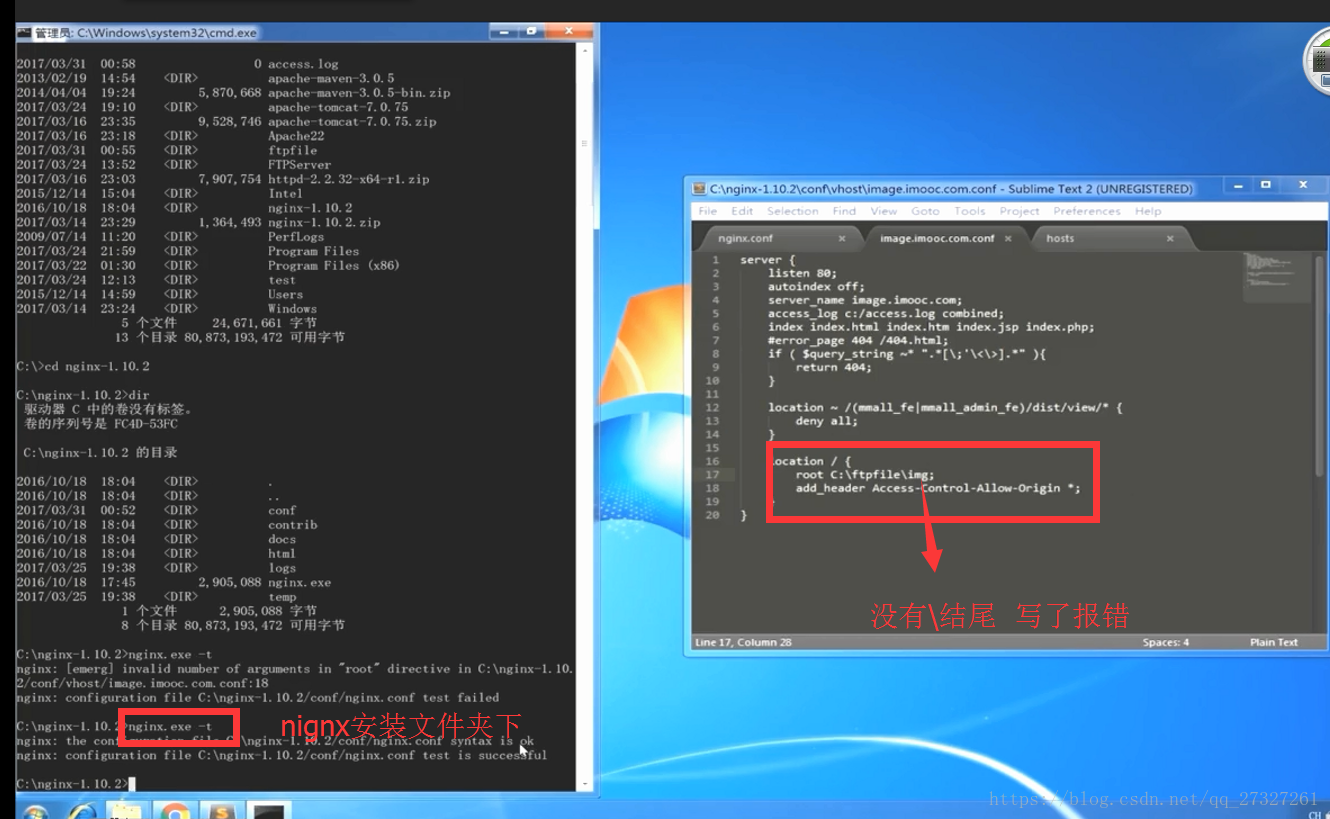Close the image.imooc.com.conf tab
The image size is (1330, 819).
1008,239
